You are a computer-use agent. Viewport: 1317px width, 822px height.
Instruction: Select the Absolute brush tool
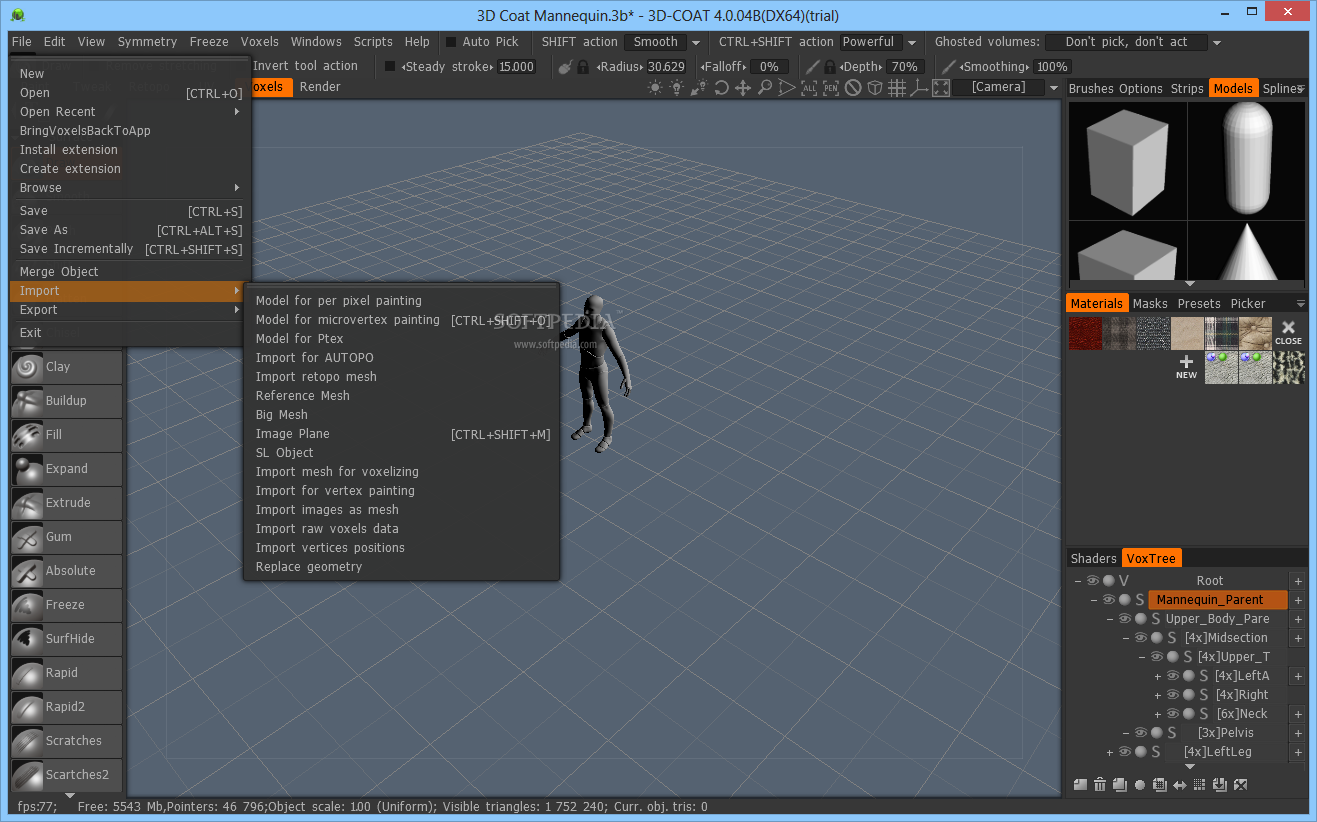pos(66,571)
